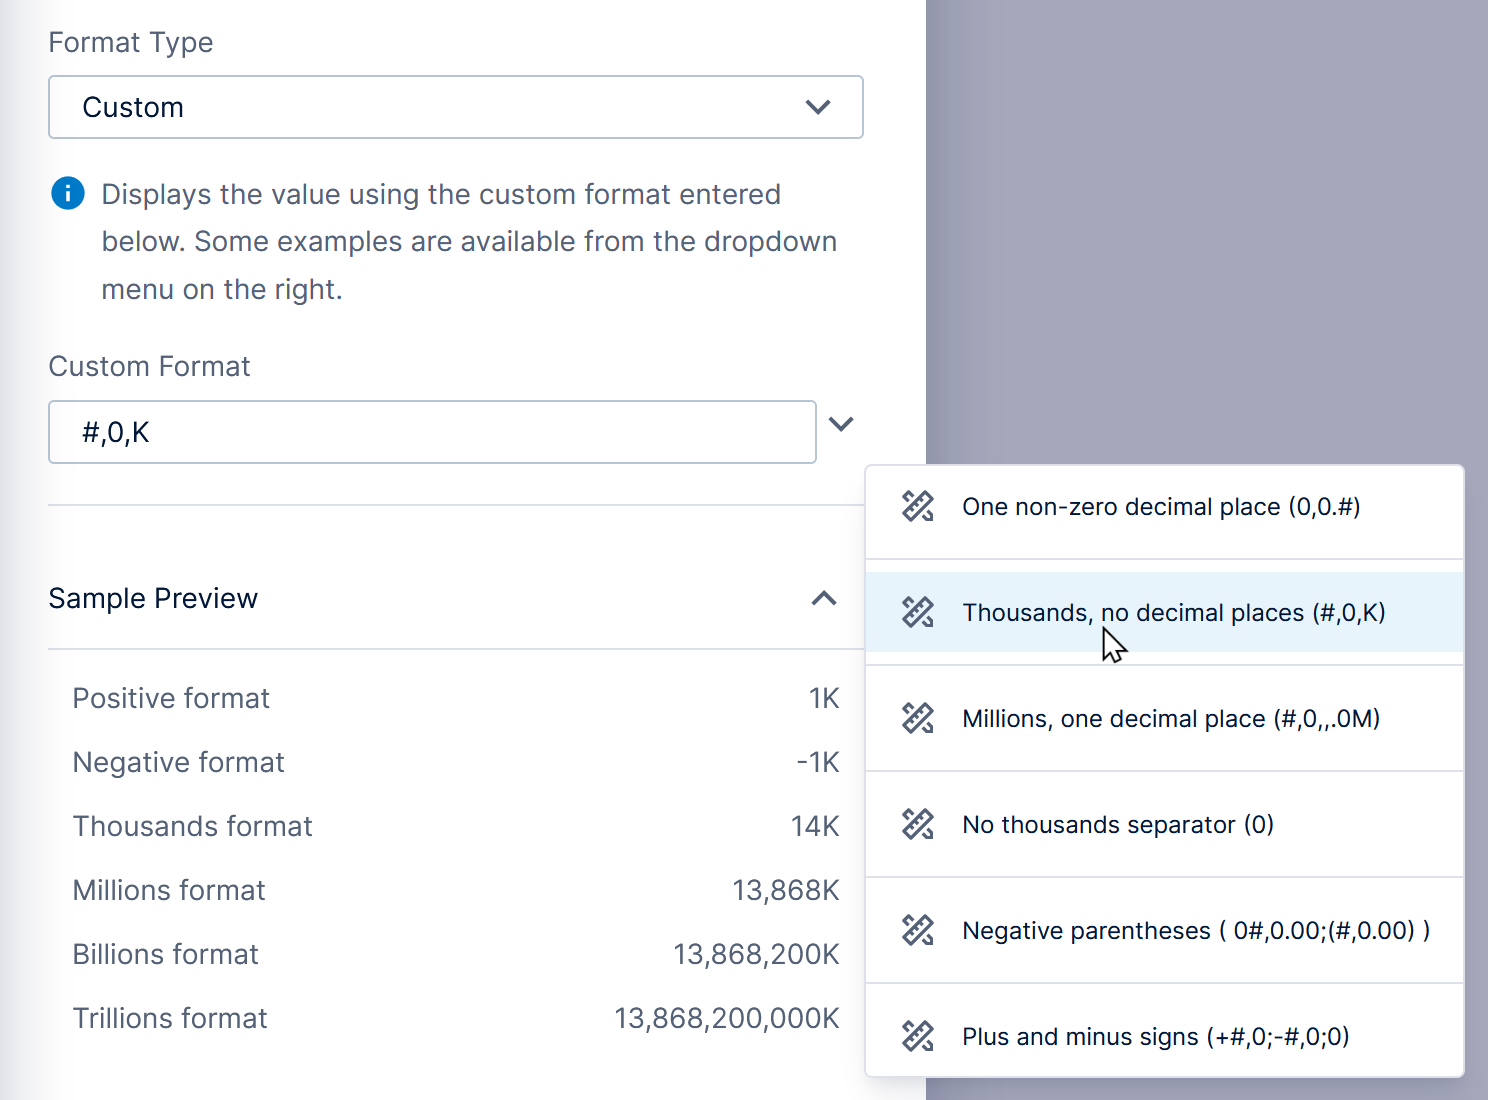Toggle the custom format examples dropdown arrow

[x=841, y=424]
